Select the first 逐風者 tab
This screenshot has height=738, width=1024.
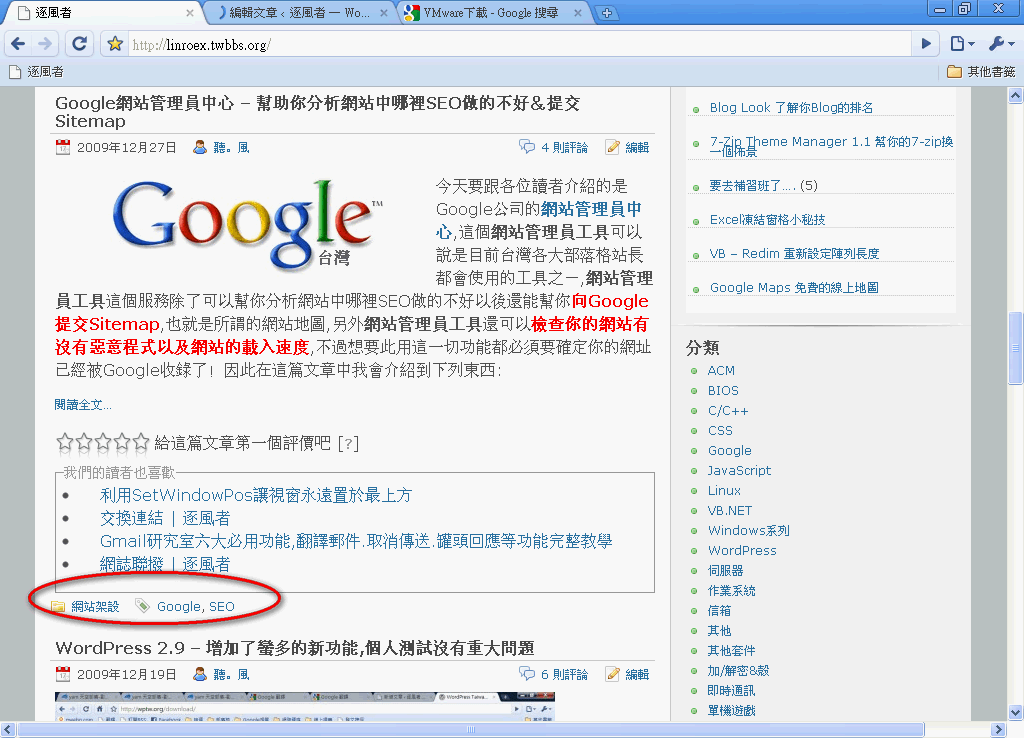click(104, 12)
